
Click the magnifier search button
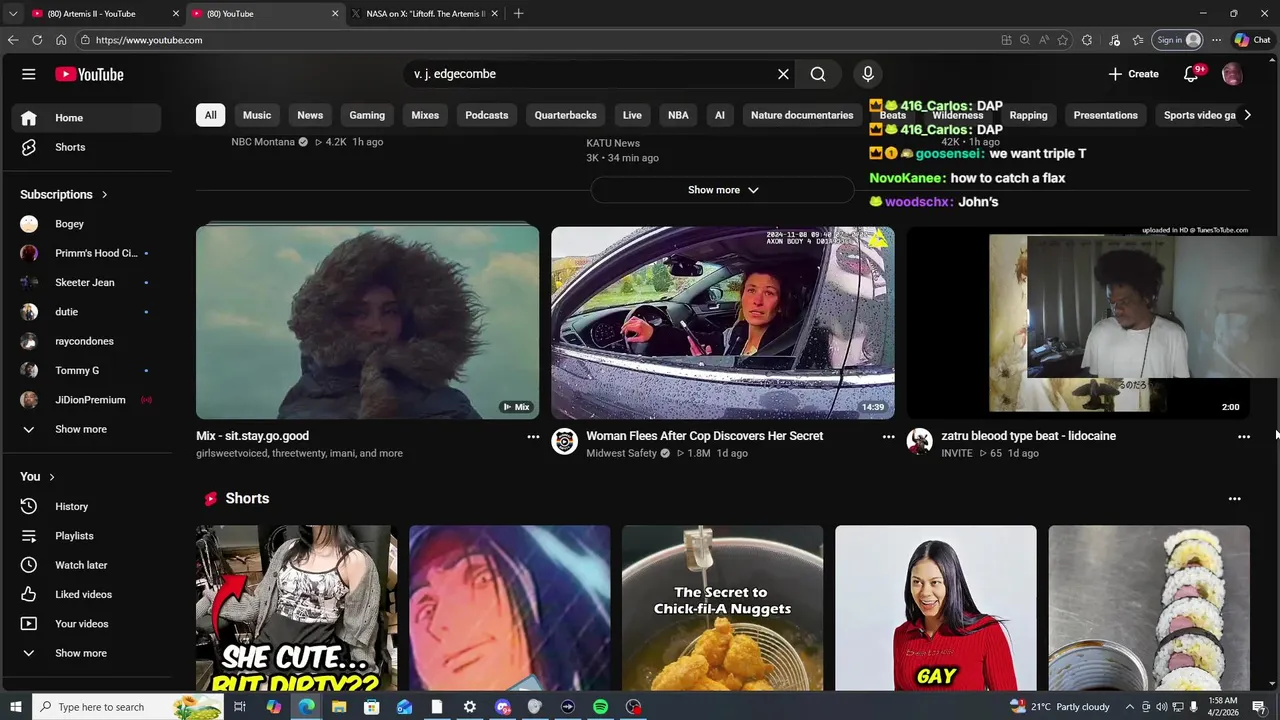(818, 74)
